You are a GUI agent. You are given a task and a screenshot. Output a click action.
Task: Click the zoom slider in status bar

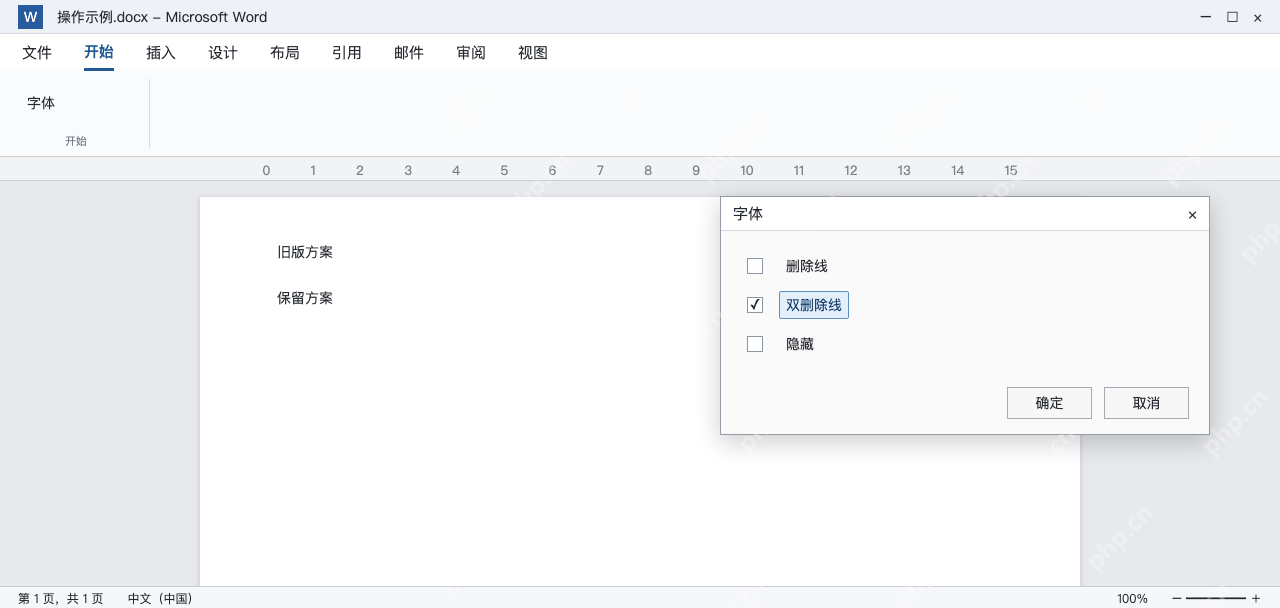coord(1216,598)
